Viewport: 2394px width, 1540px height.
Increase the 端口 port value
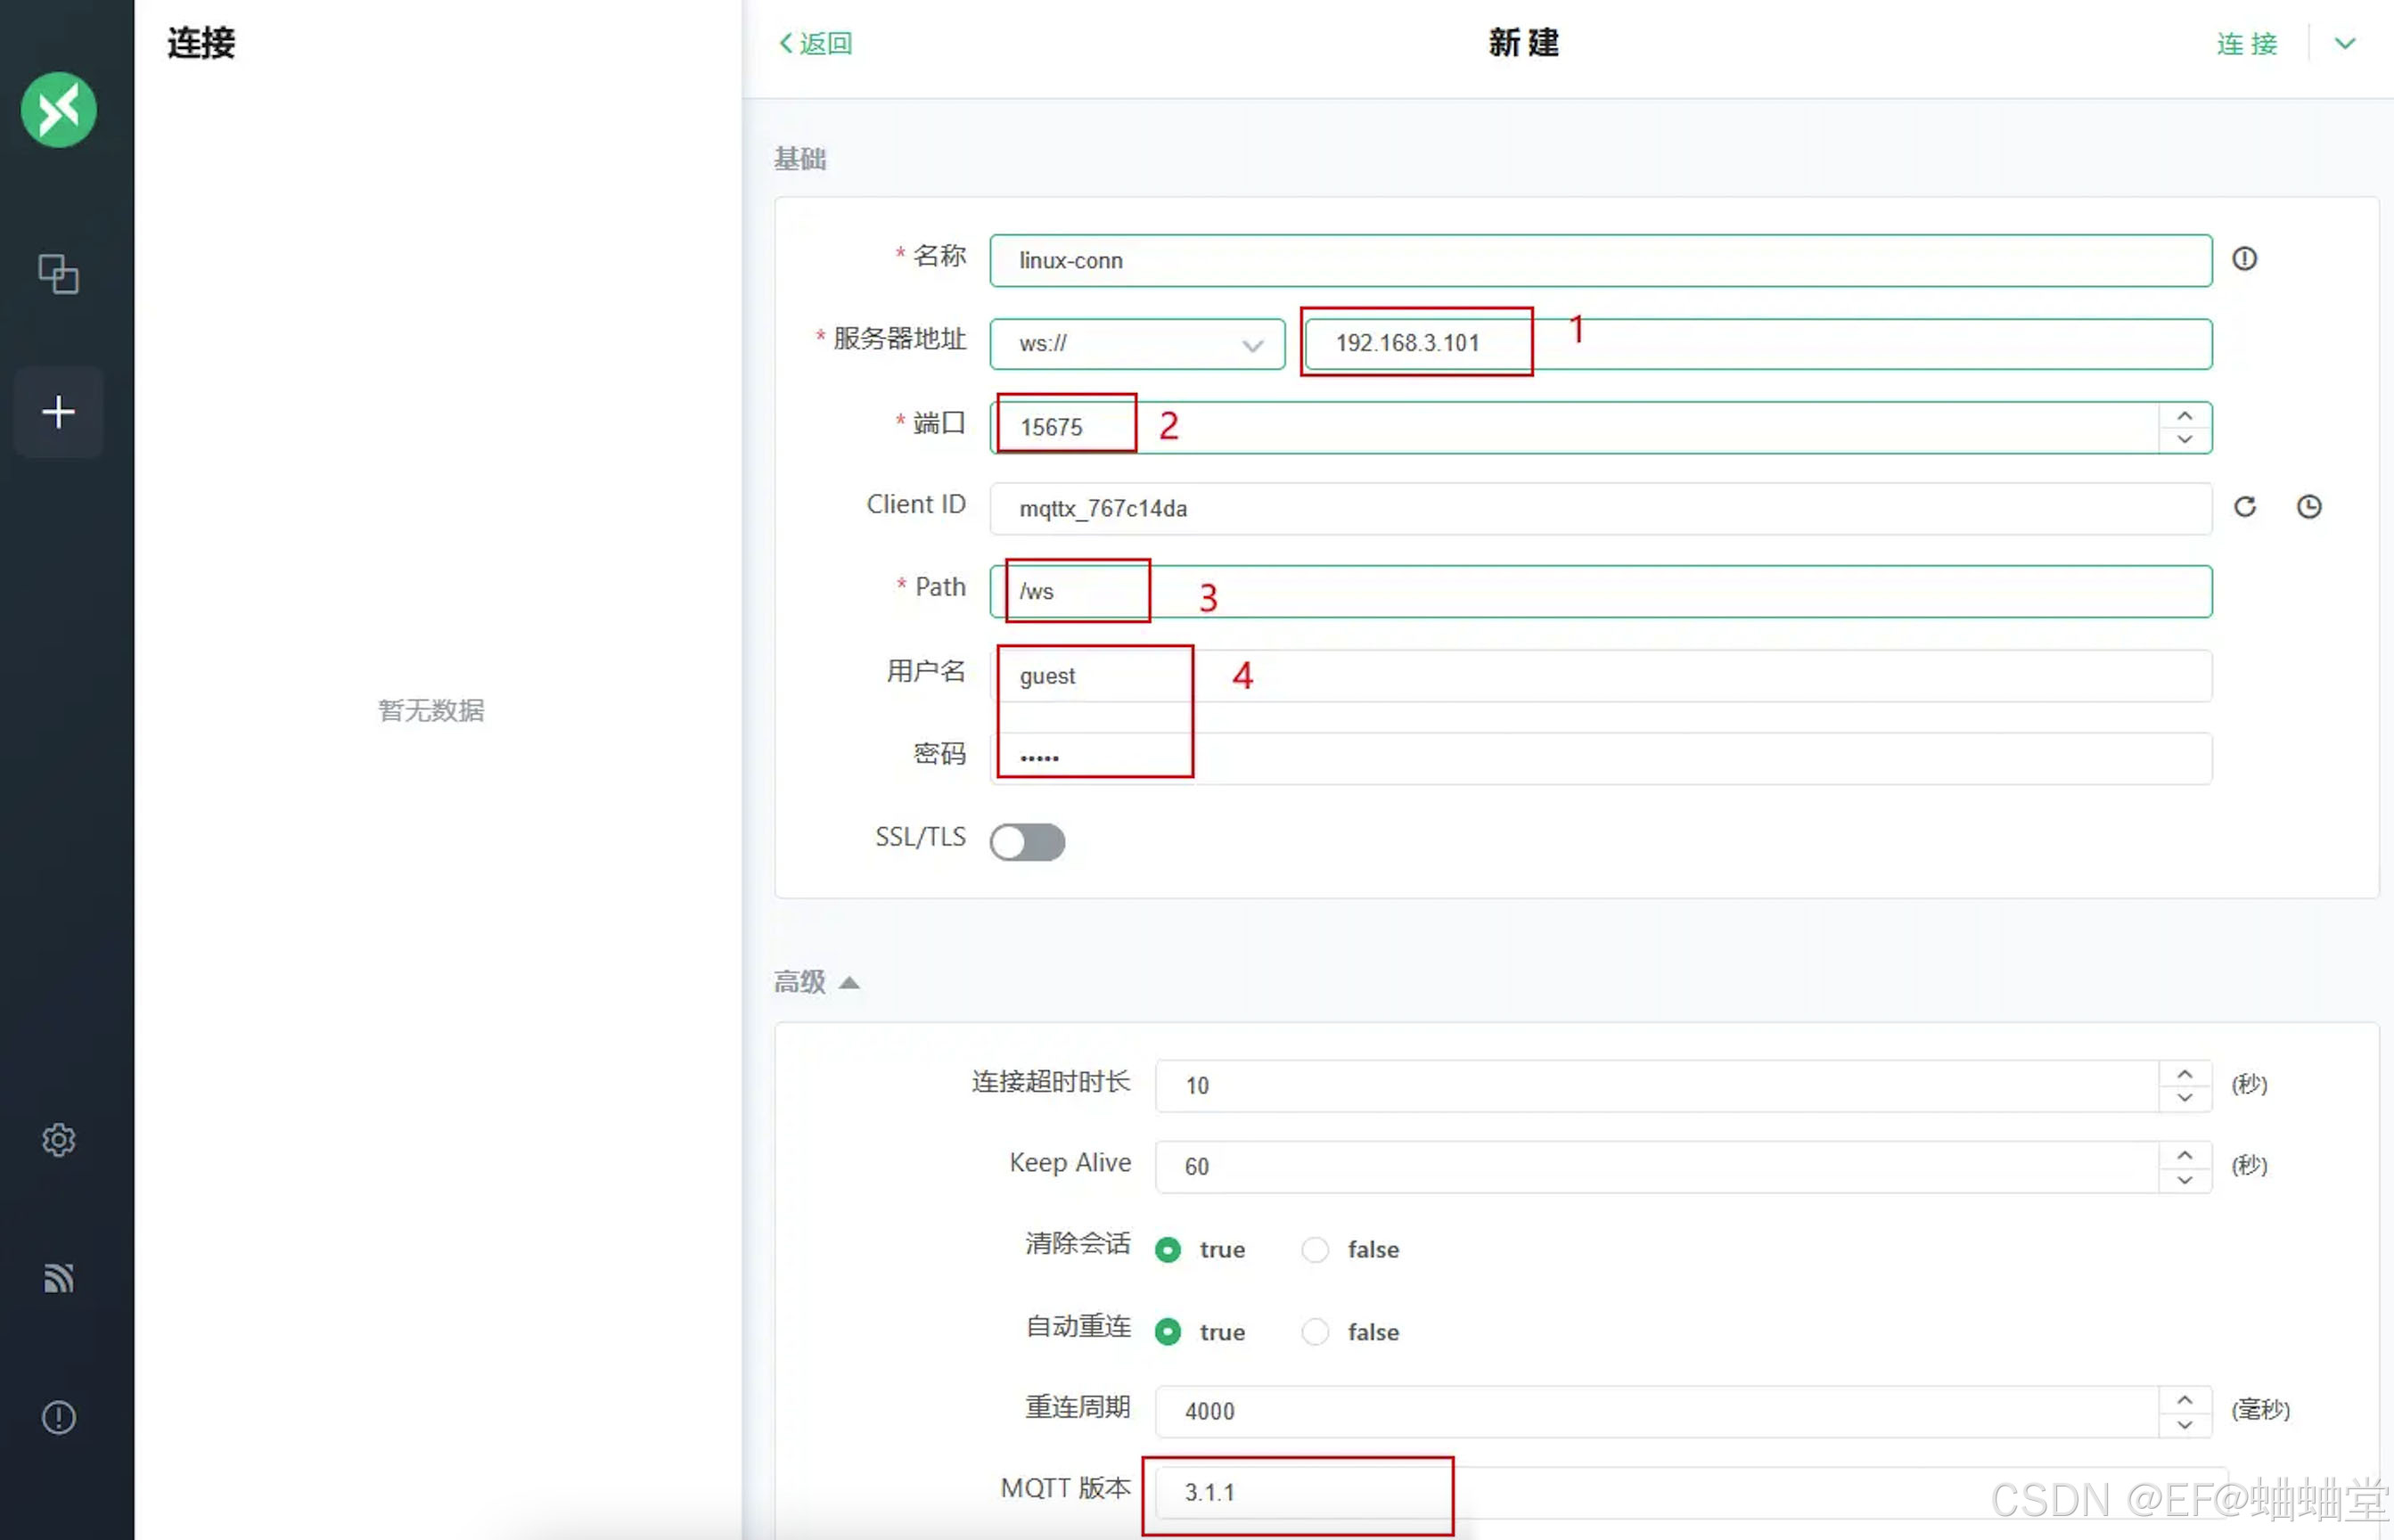[x=2185, y=416]
